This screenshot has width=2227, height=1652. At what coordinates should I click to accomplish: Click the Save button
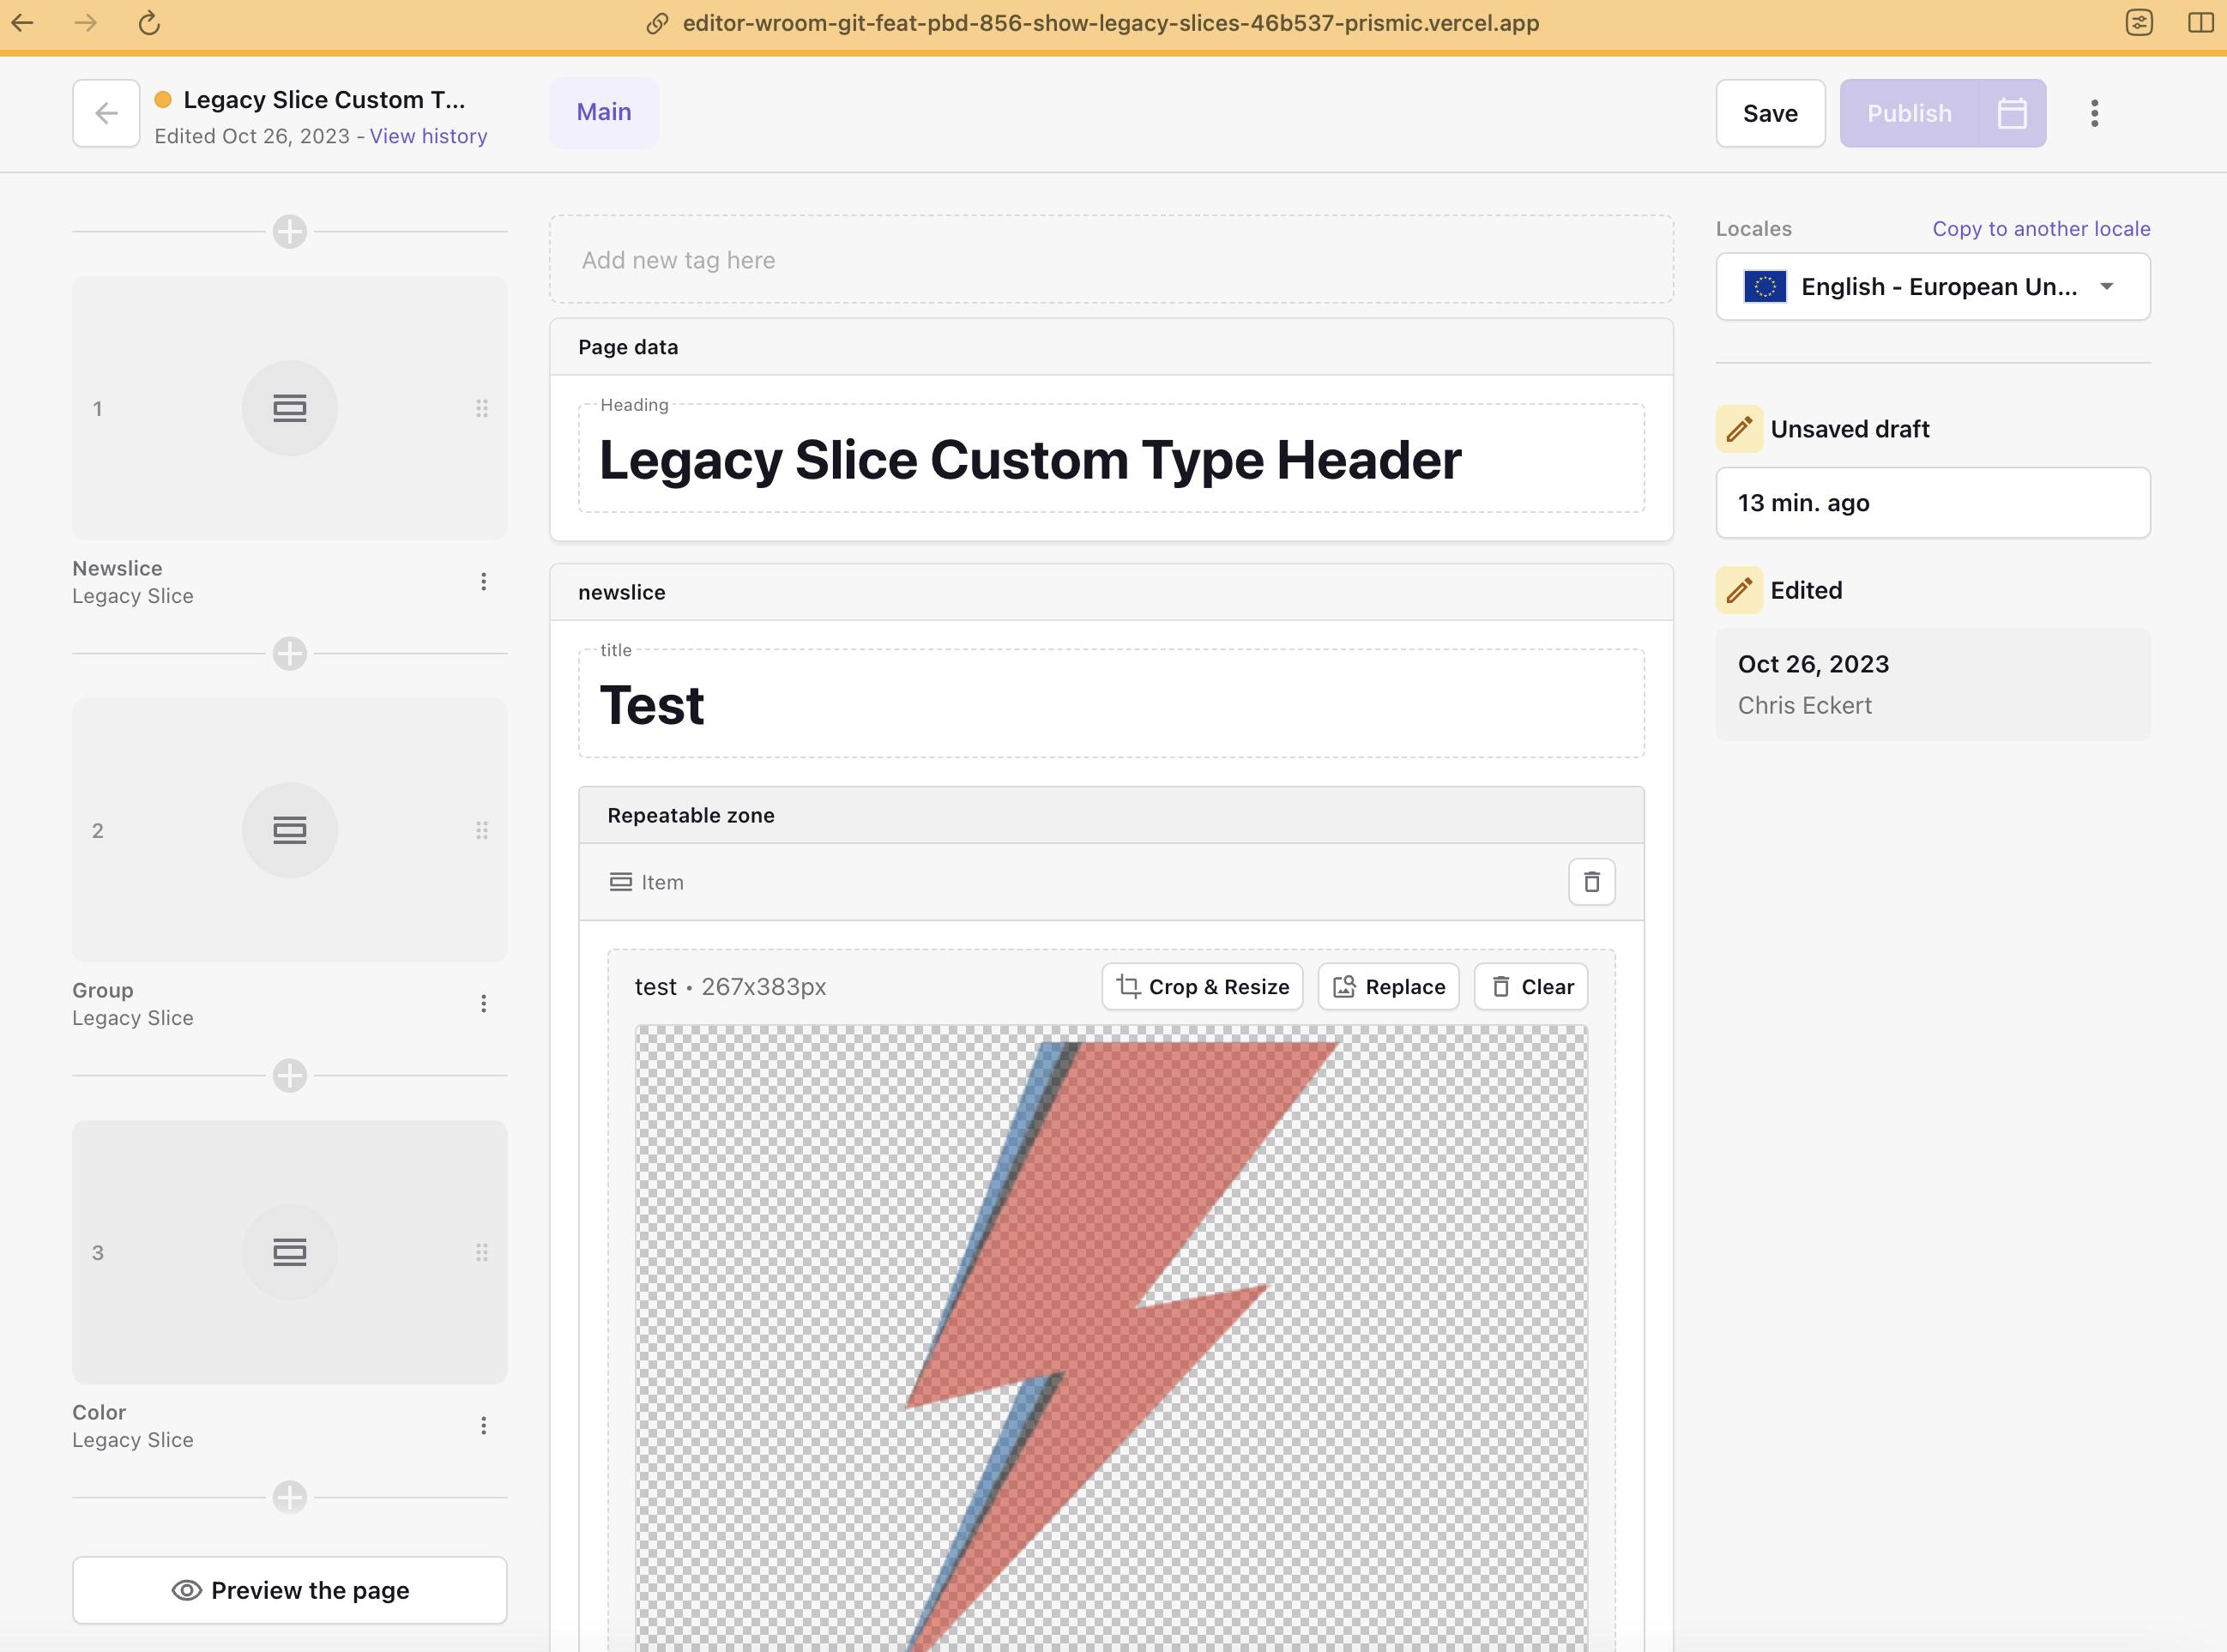point(1769,113)
